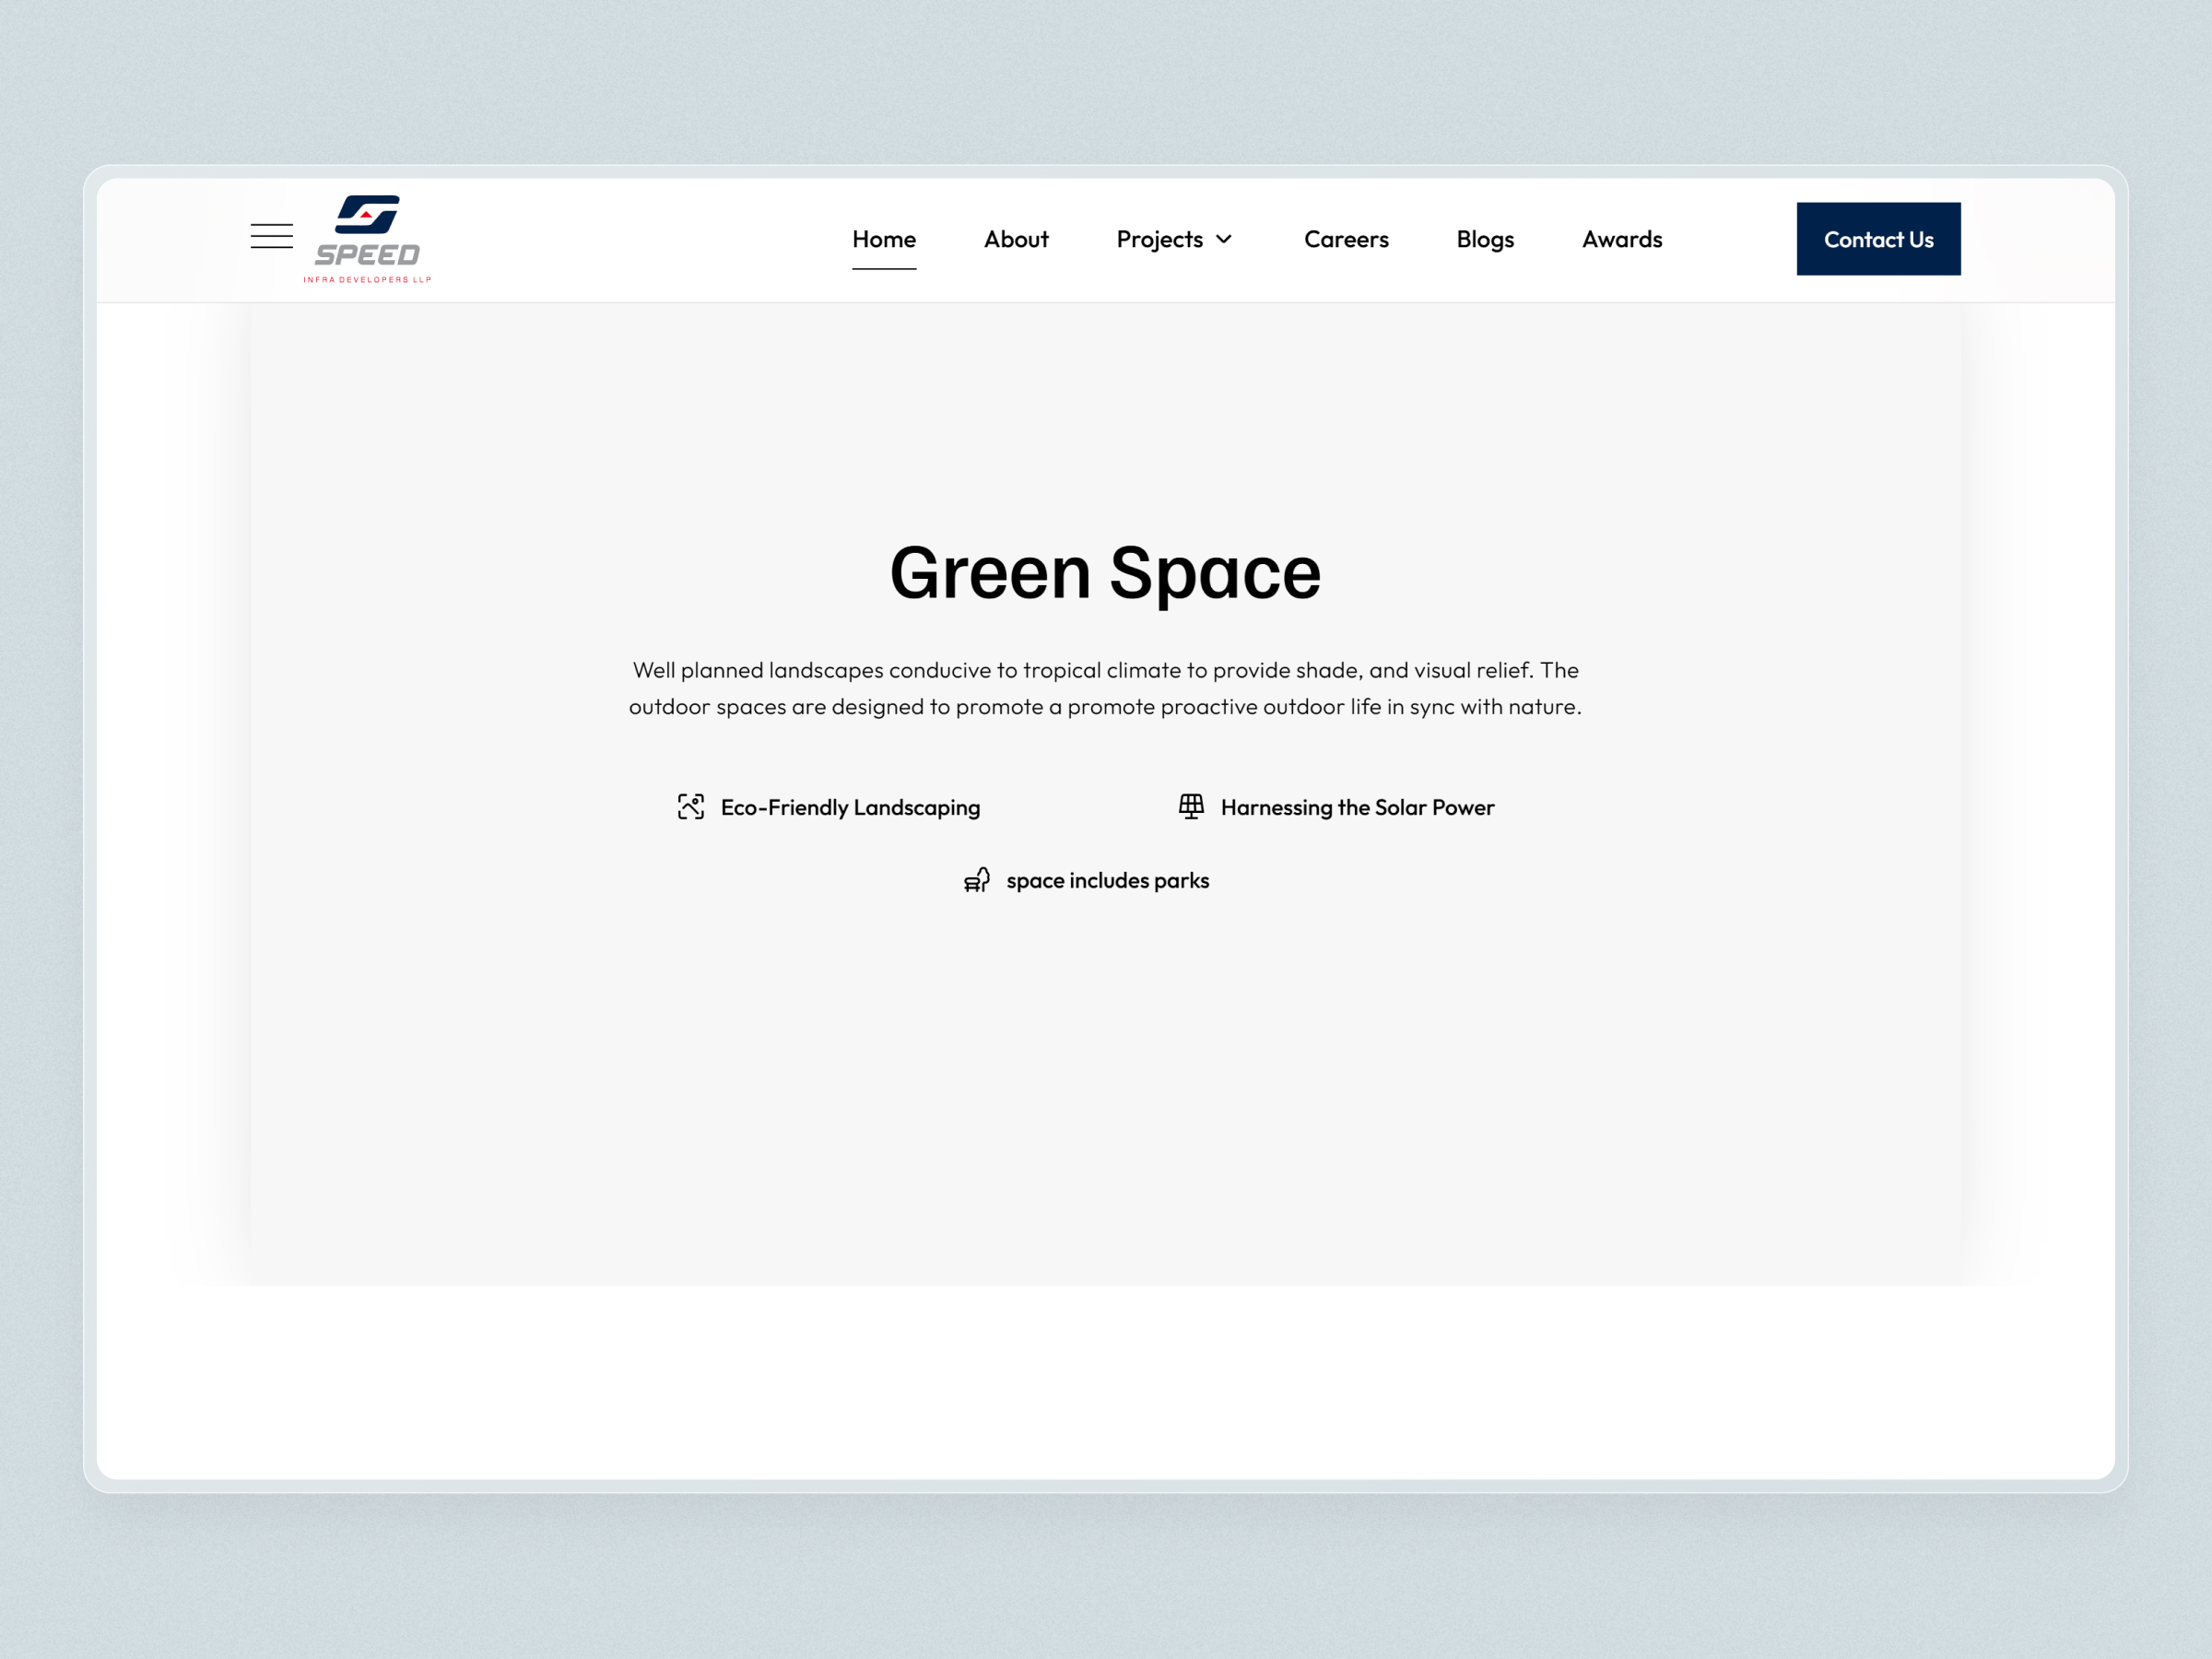2212x1659 pixels.
Task: Click the arrows icon beside Eco-Friendly Landscaping
Action: pos(690,806)
